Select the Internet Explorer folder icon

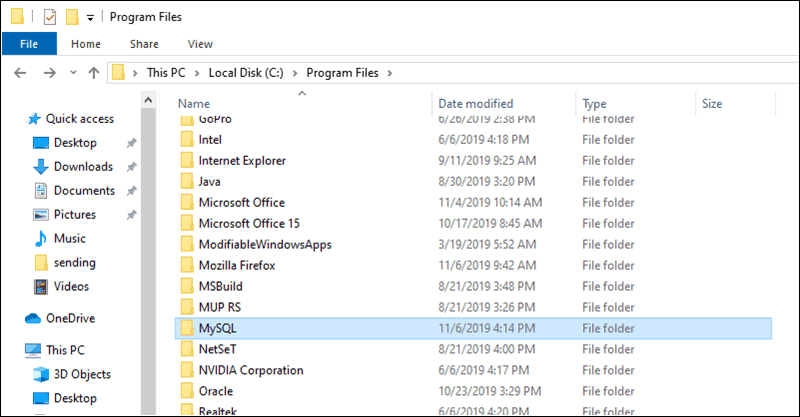[187, 160]
